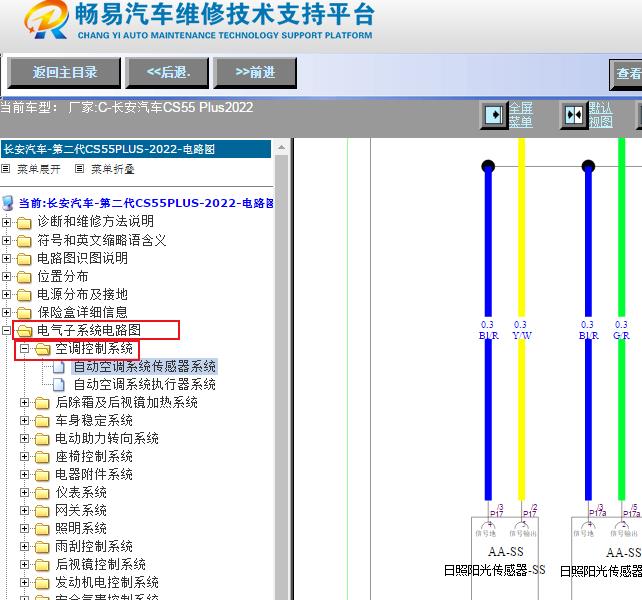
Task: Click the 菜单展开 icon
Action: tap(6, 169)
